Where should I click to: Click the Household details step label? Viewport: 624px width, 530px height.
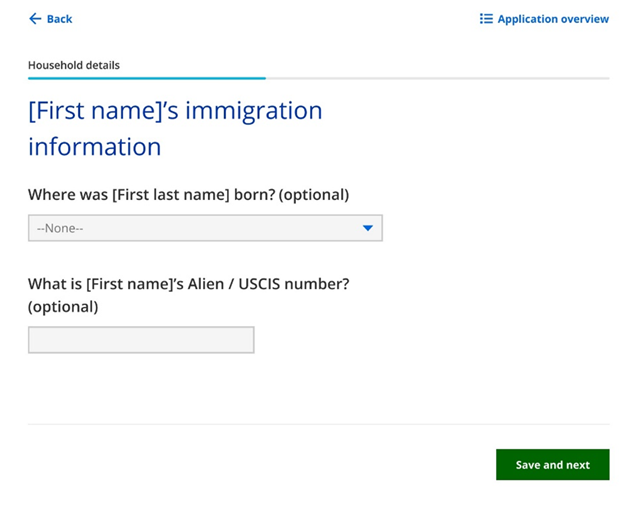74,65
